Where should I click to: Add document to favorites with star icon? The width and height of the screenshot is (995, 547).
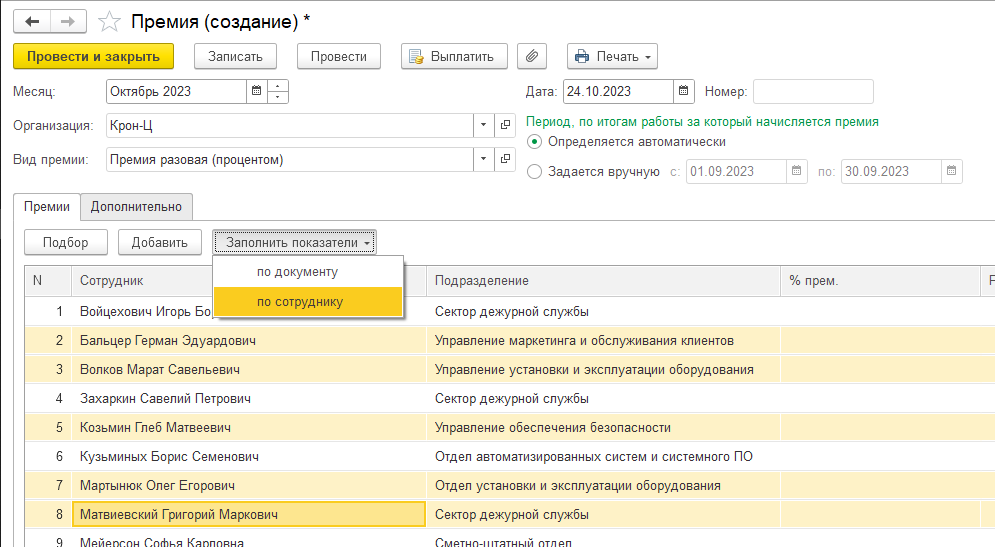(112, 21)
